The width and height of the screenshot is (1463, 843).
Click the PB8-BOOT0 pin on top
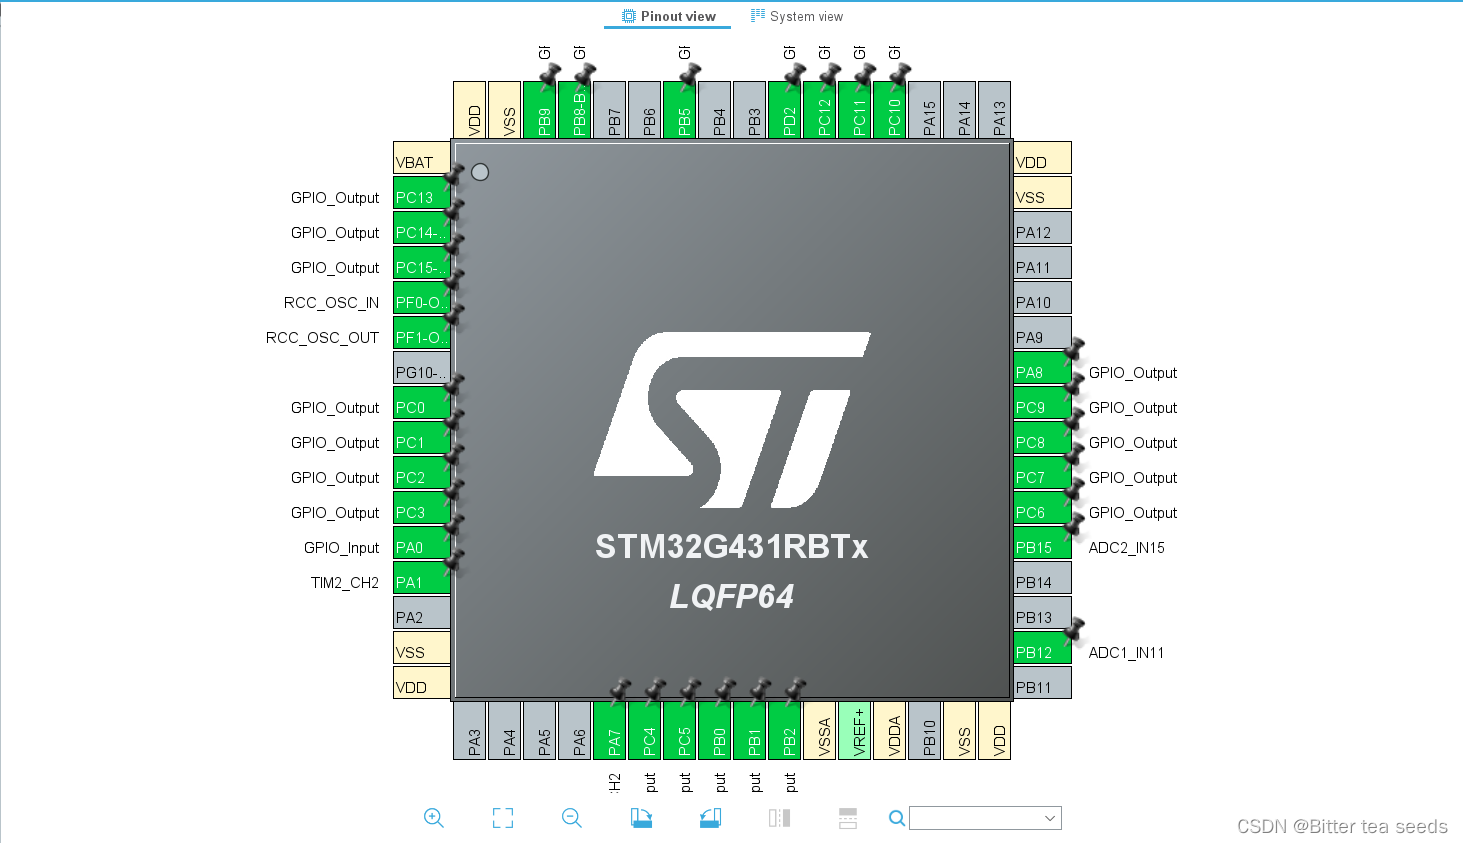pyautogui.click(x=575, y=110)
